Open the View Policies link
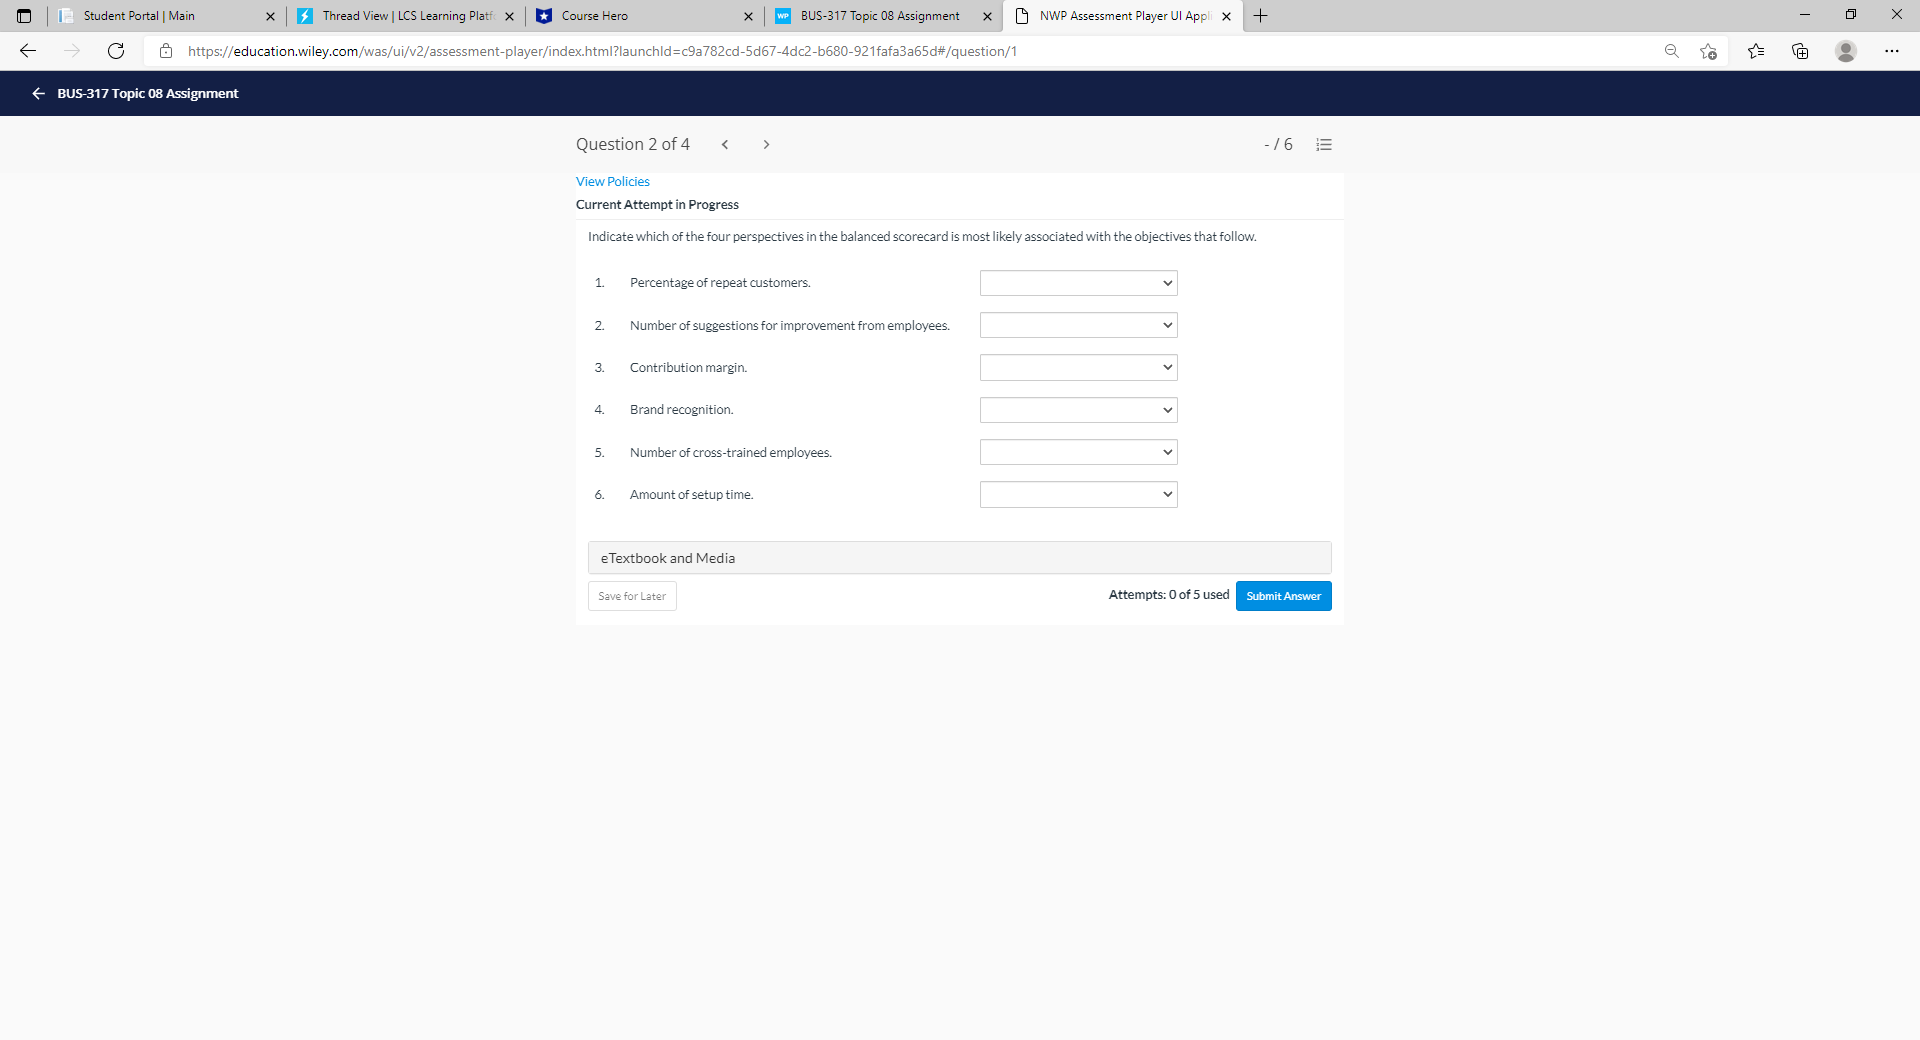Screen dimensions: 1920x1040 612,181
